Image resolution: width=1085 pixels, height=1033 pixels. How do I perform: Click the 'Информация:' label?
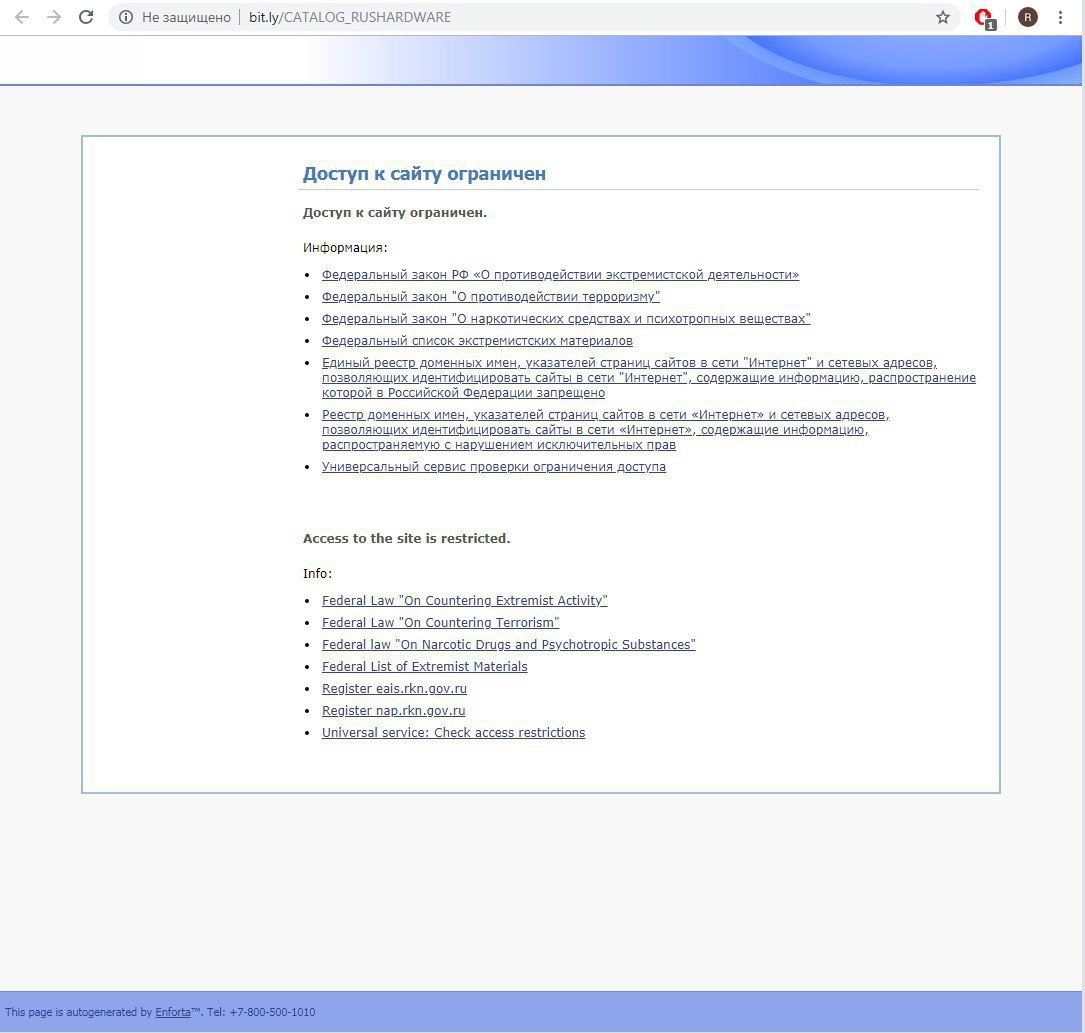(x=345, y=248)
